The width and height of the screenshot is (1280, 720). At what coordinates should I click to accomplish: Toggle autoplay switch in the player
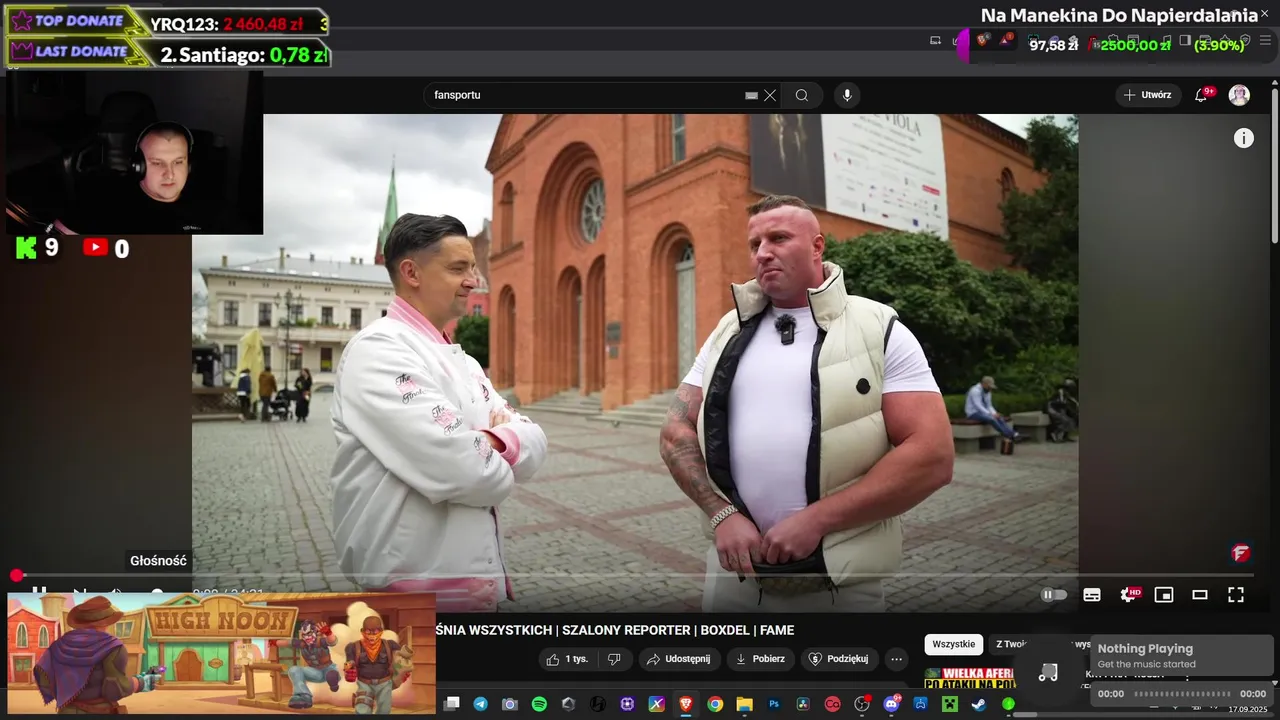click(x=1054, y=594)
